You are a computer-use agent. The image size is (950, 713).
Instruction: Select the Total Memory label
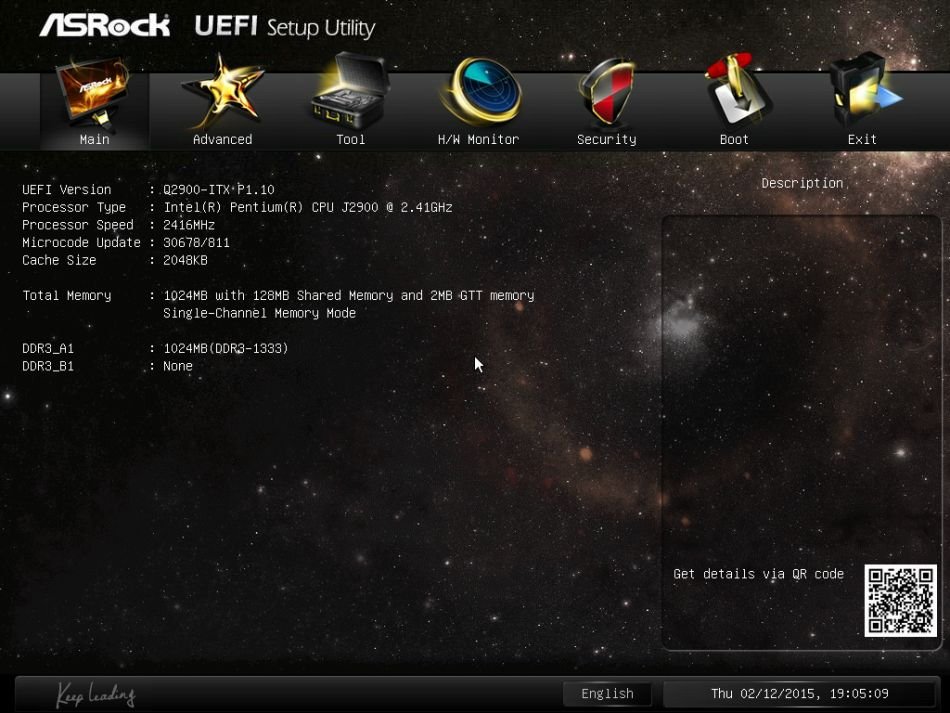67,296
